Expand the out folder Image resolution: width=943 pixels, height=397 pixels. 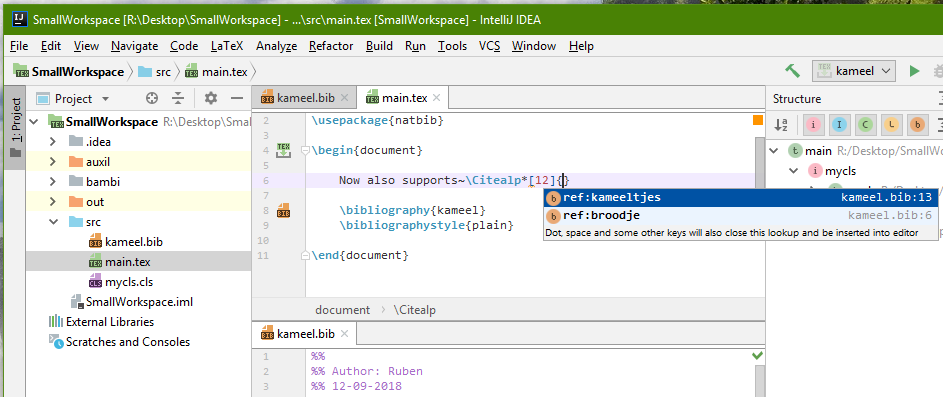(x=53, y=202)
